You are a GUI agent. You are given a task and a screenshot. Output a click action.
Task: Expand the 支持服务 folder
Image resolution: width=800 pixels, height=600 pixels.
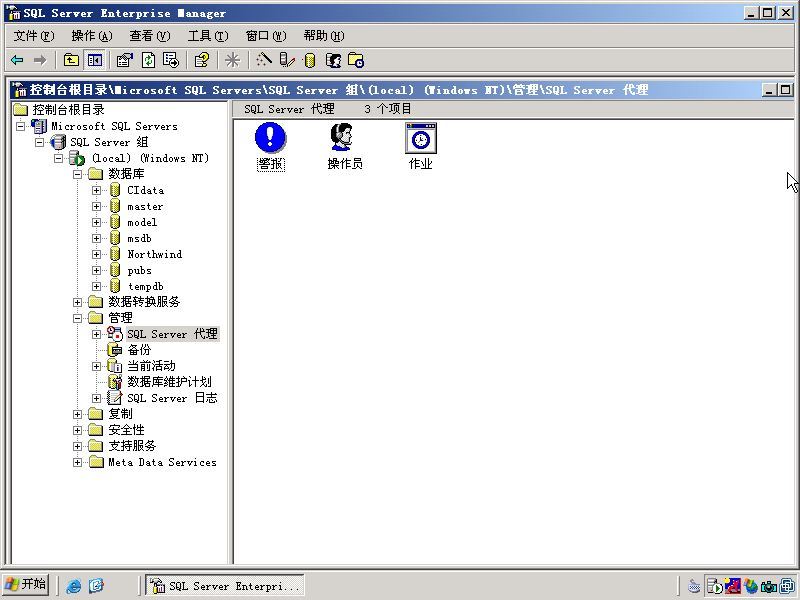pyautogui.click(x=77, y=446)
